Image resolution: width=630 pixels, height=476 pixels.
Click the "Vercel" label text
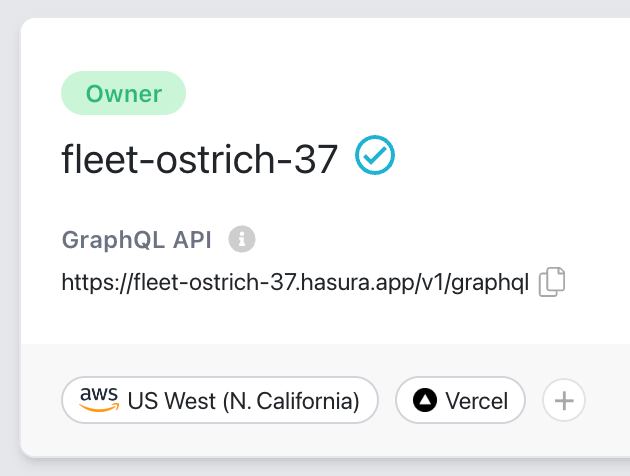click(477, 401)
